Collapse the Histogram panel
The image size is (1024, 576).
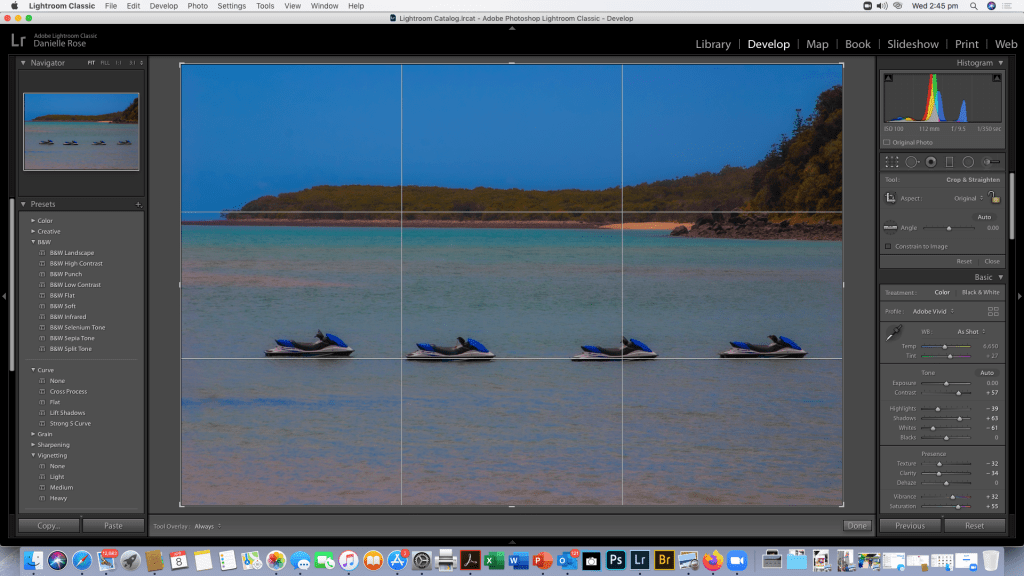1000,63
